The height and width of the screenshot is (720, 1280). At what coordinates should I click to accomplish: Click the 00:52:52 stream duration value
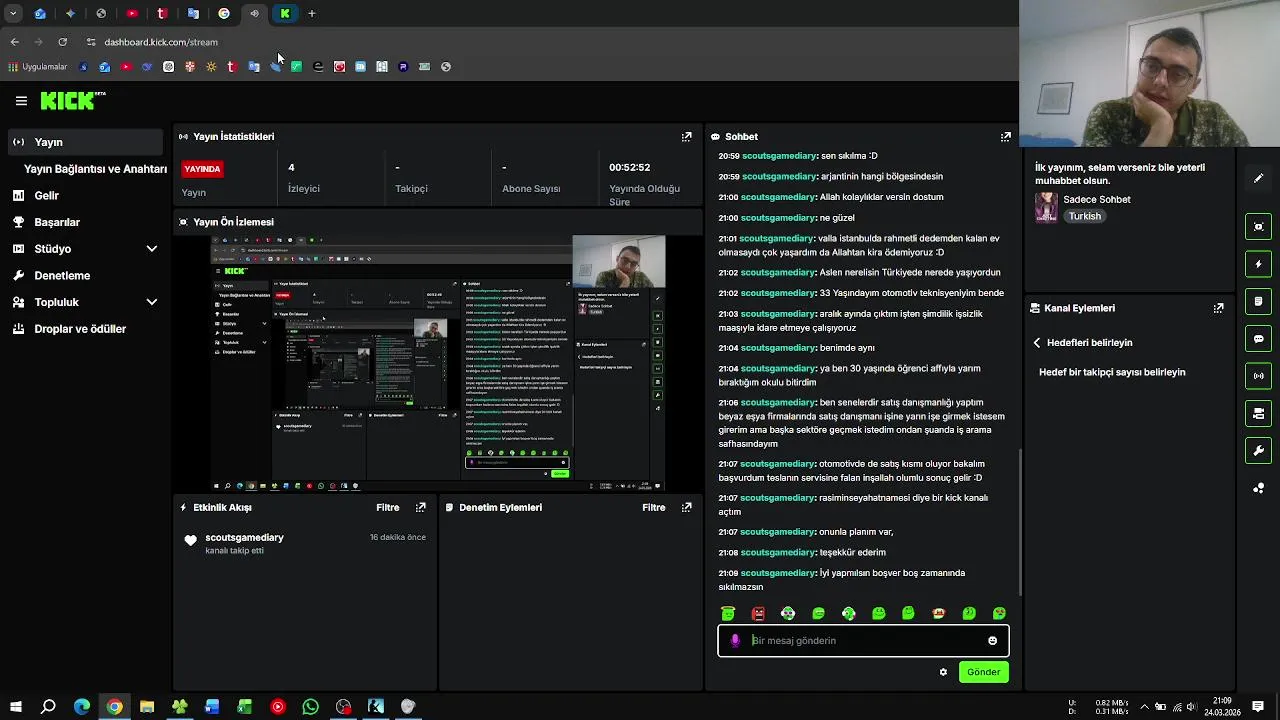pyautogui.click(x=630, y=168)
